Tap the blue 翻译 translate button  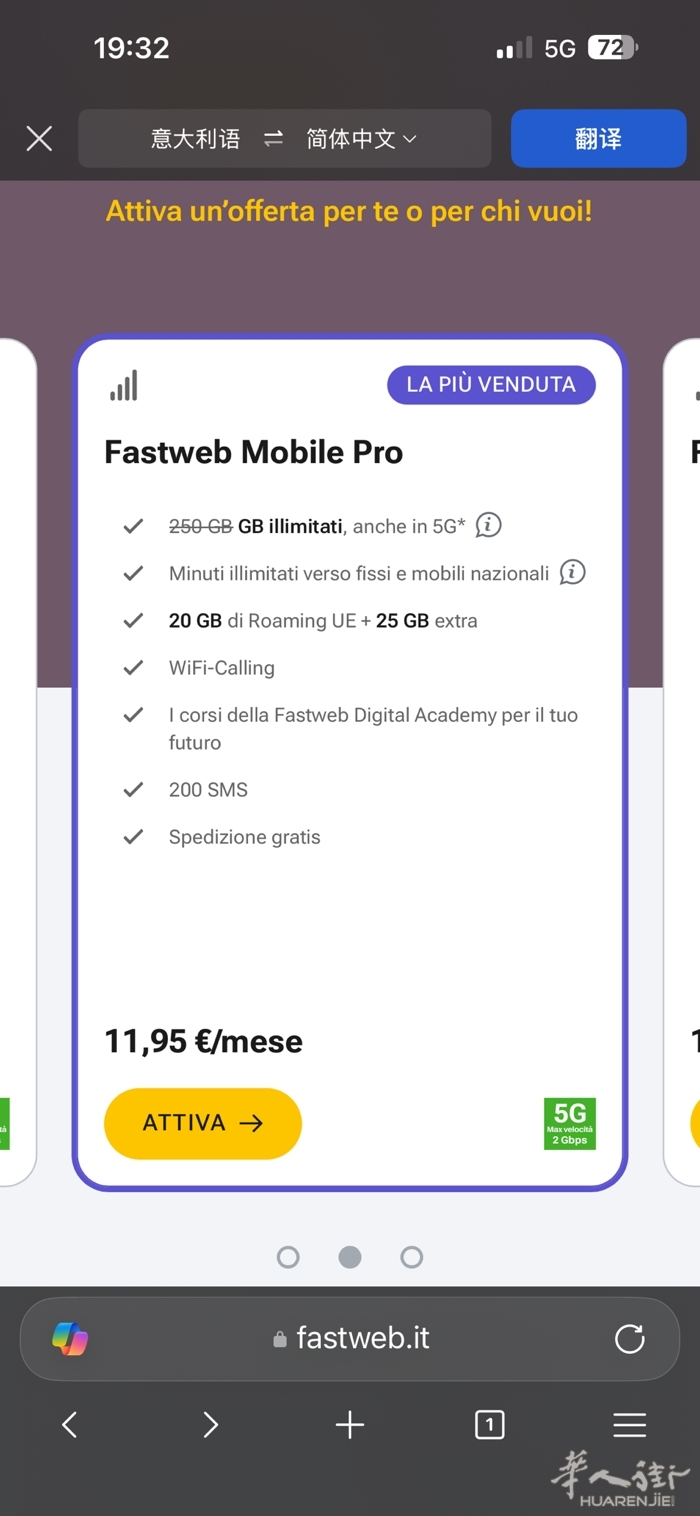tap(598, 138)
